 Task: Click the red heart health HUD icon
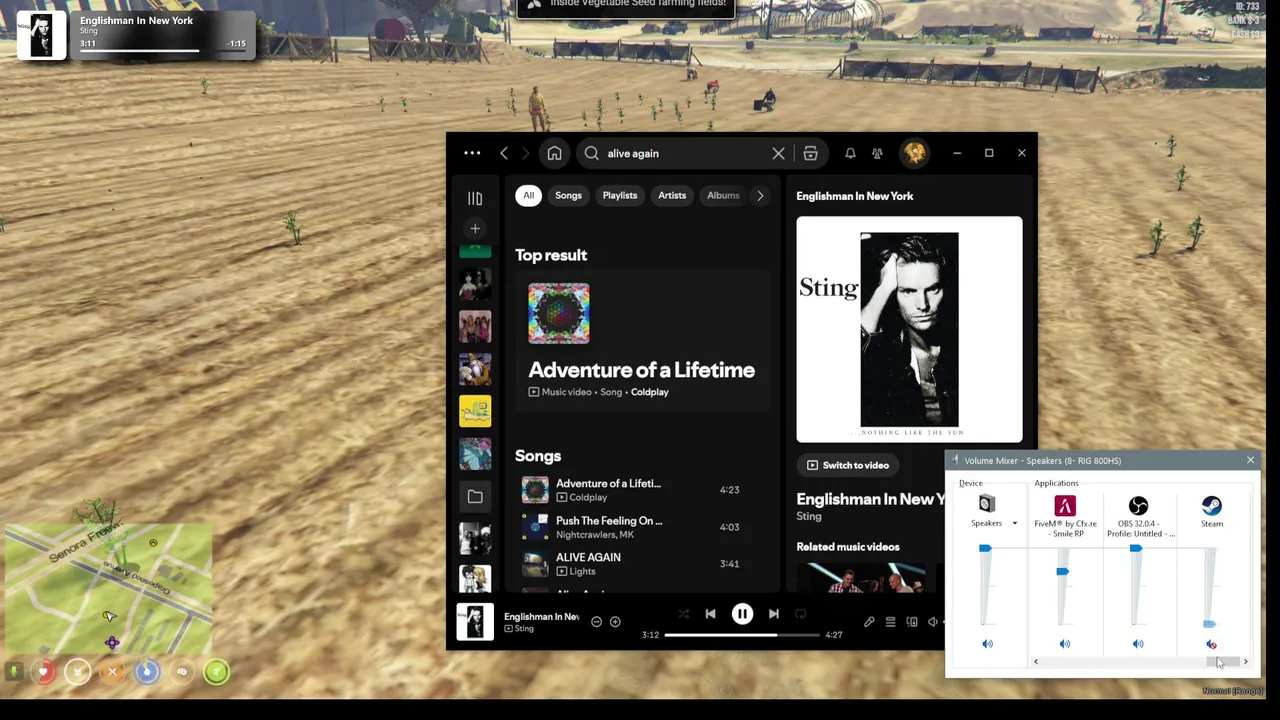pos(44,672)
